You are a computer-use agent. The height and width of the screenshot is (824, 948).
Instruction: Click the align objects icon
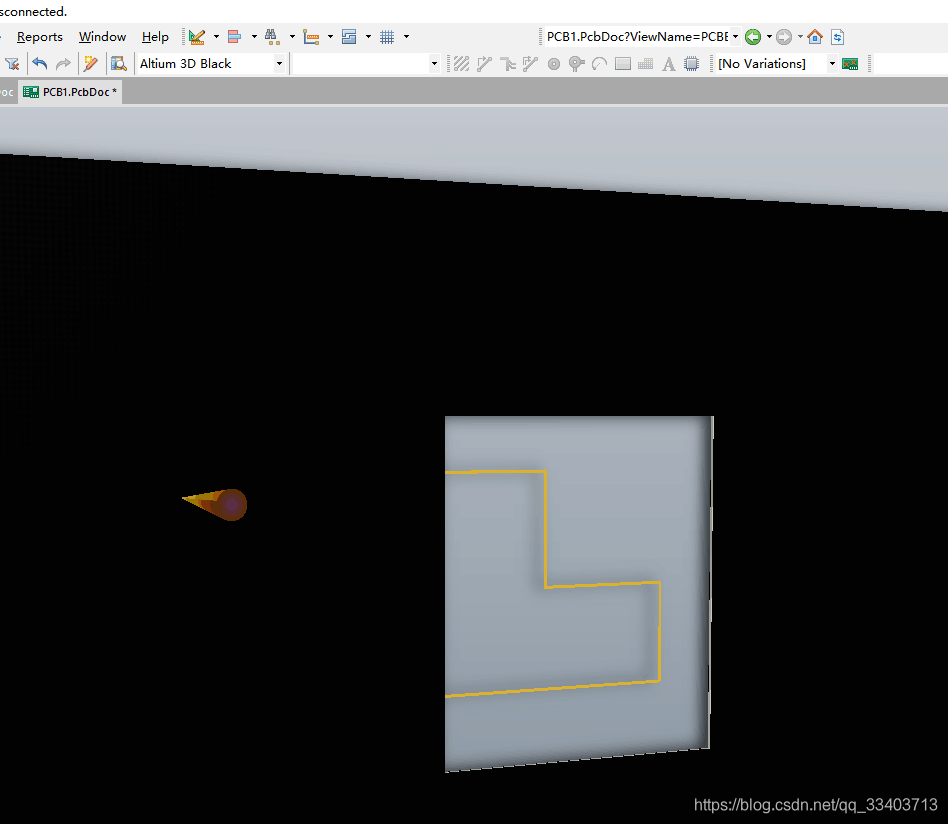pos(235,37)
